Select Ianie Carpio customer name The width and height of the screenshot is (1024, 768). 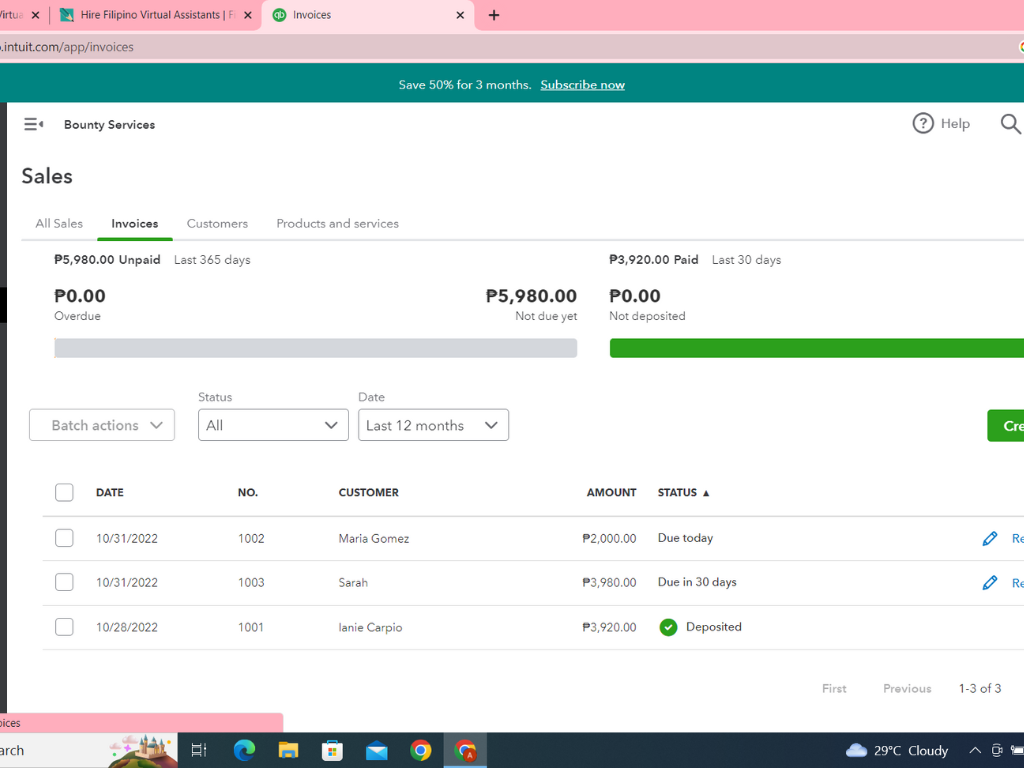click(x=370, y=628)
